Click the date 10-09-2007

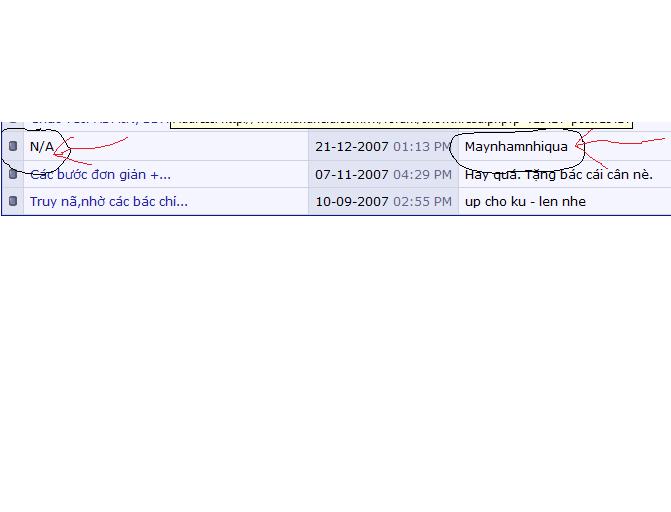tap(351, 201)
